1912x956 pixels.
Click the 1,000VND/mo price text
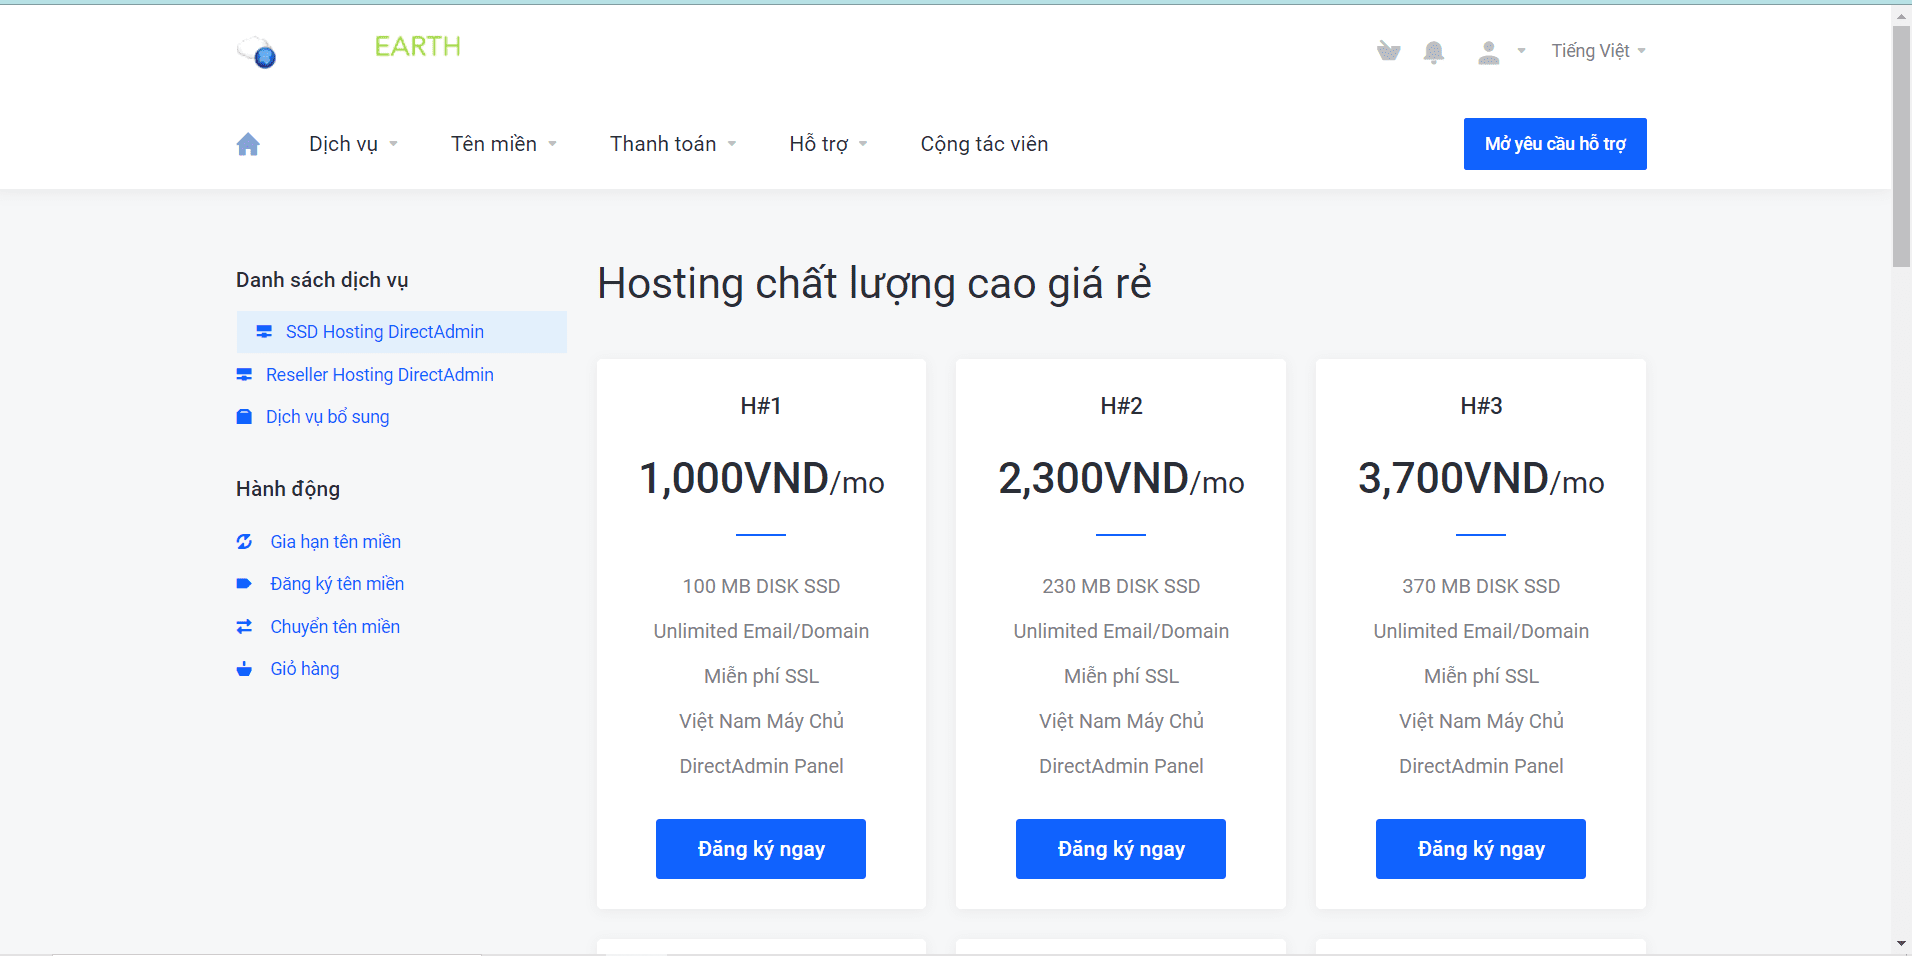761,479
